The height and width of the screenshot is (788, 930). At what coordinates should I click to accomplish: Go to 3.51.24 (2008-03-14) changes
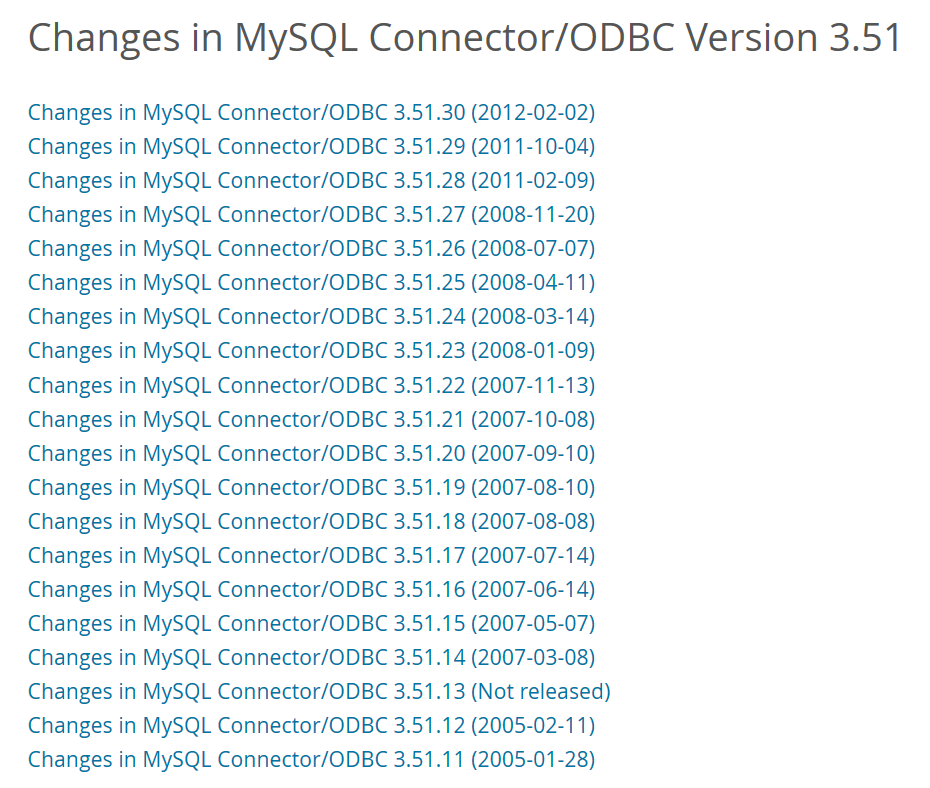click(311, 317)
